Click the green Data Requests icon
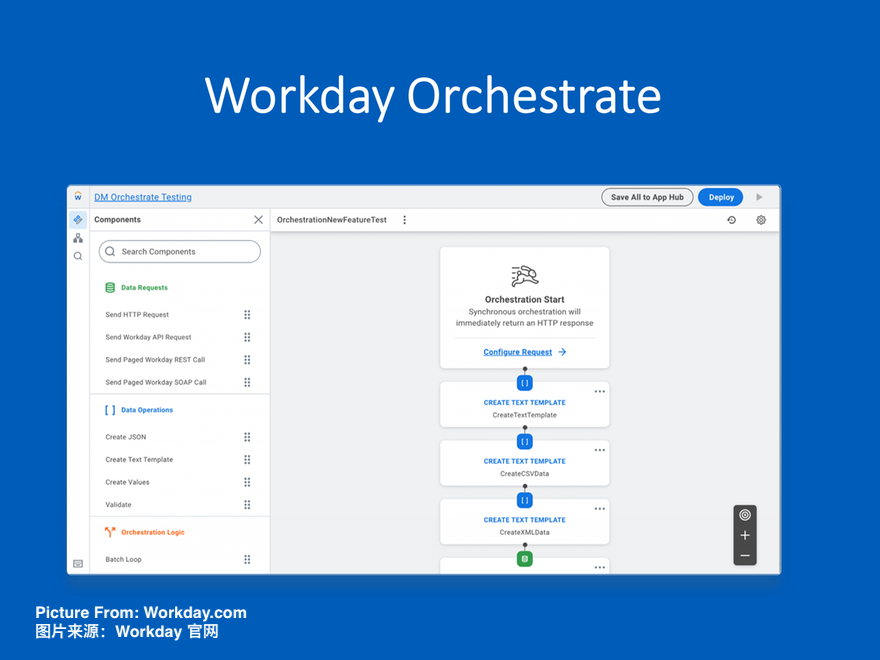This screenshot has height=660, width=880. click(x=110, y=287)
